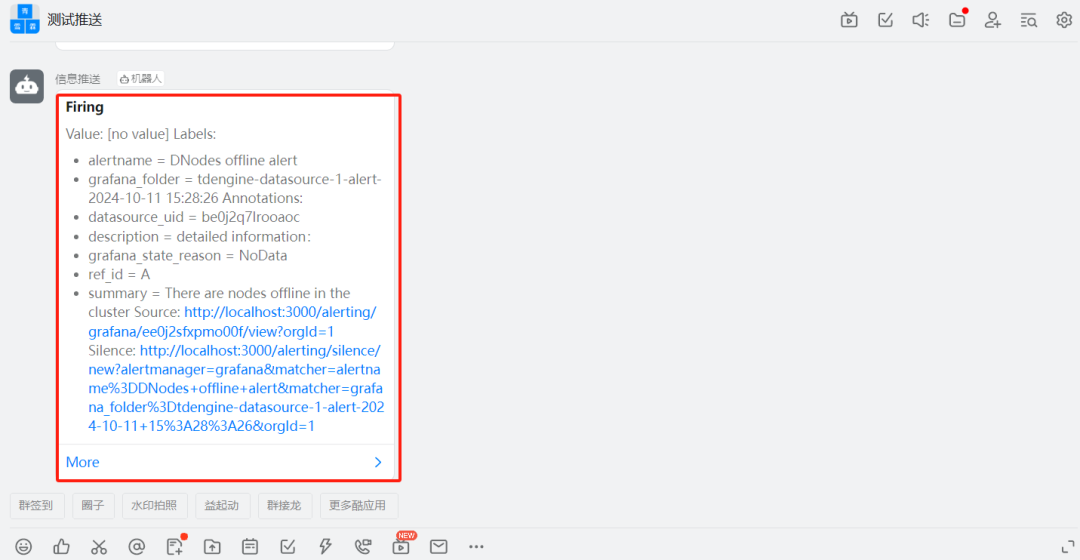This screenshot has height=560, width=1080.
Task: Create a to-do from the input toolbar
Action: 288,547
